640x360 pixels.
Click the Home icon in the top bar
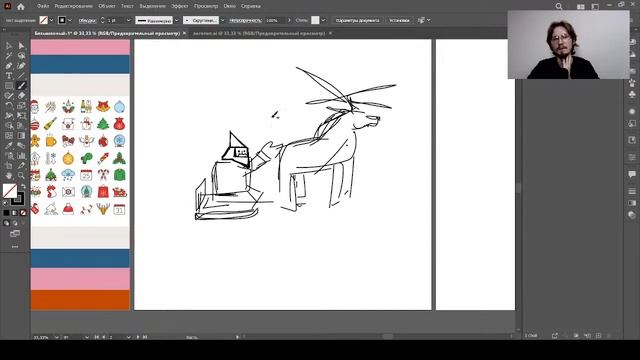click(x=21, y=7)
